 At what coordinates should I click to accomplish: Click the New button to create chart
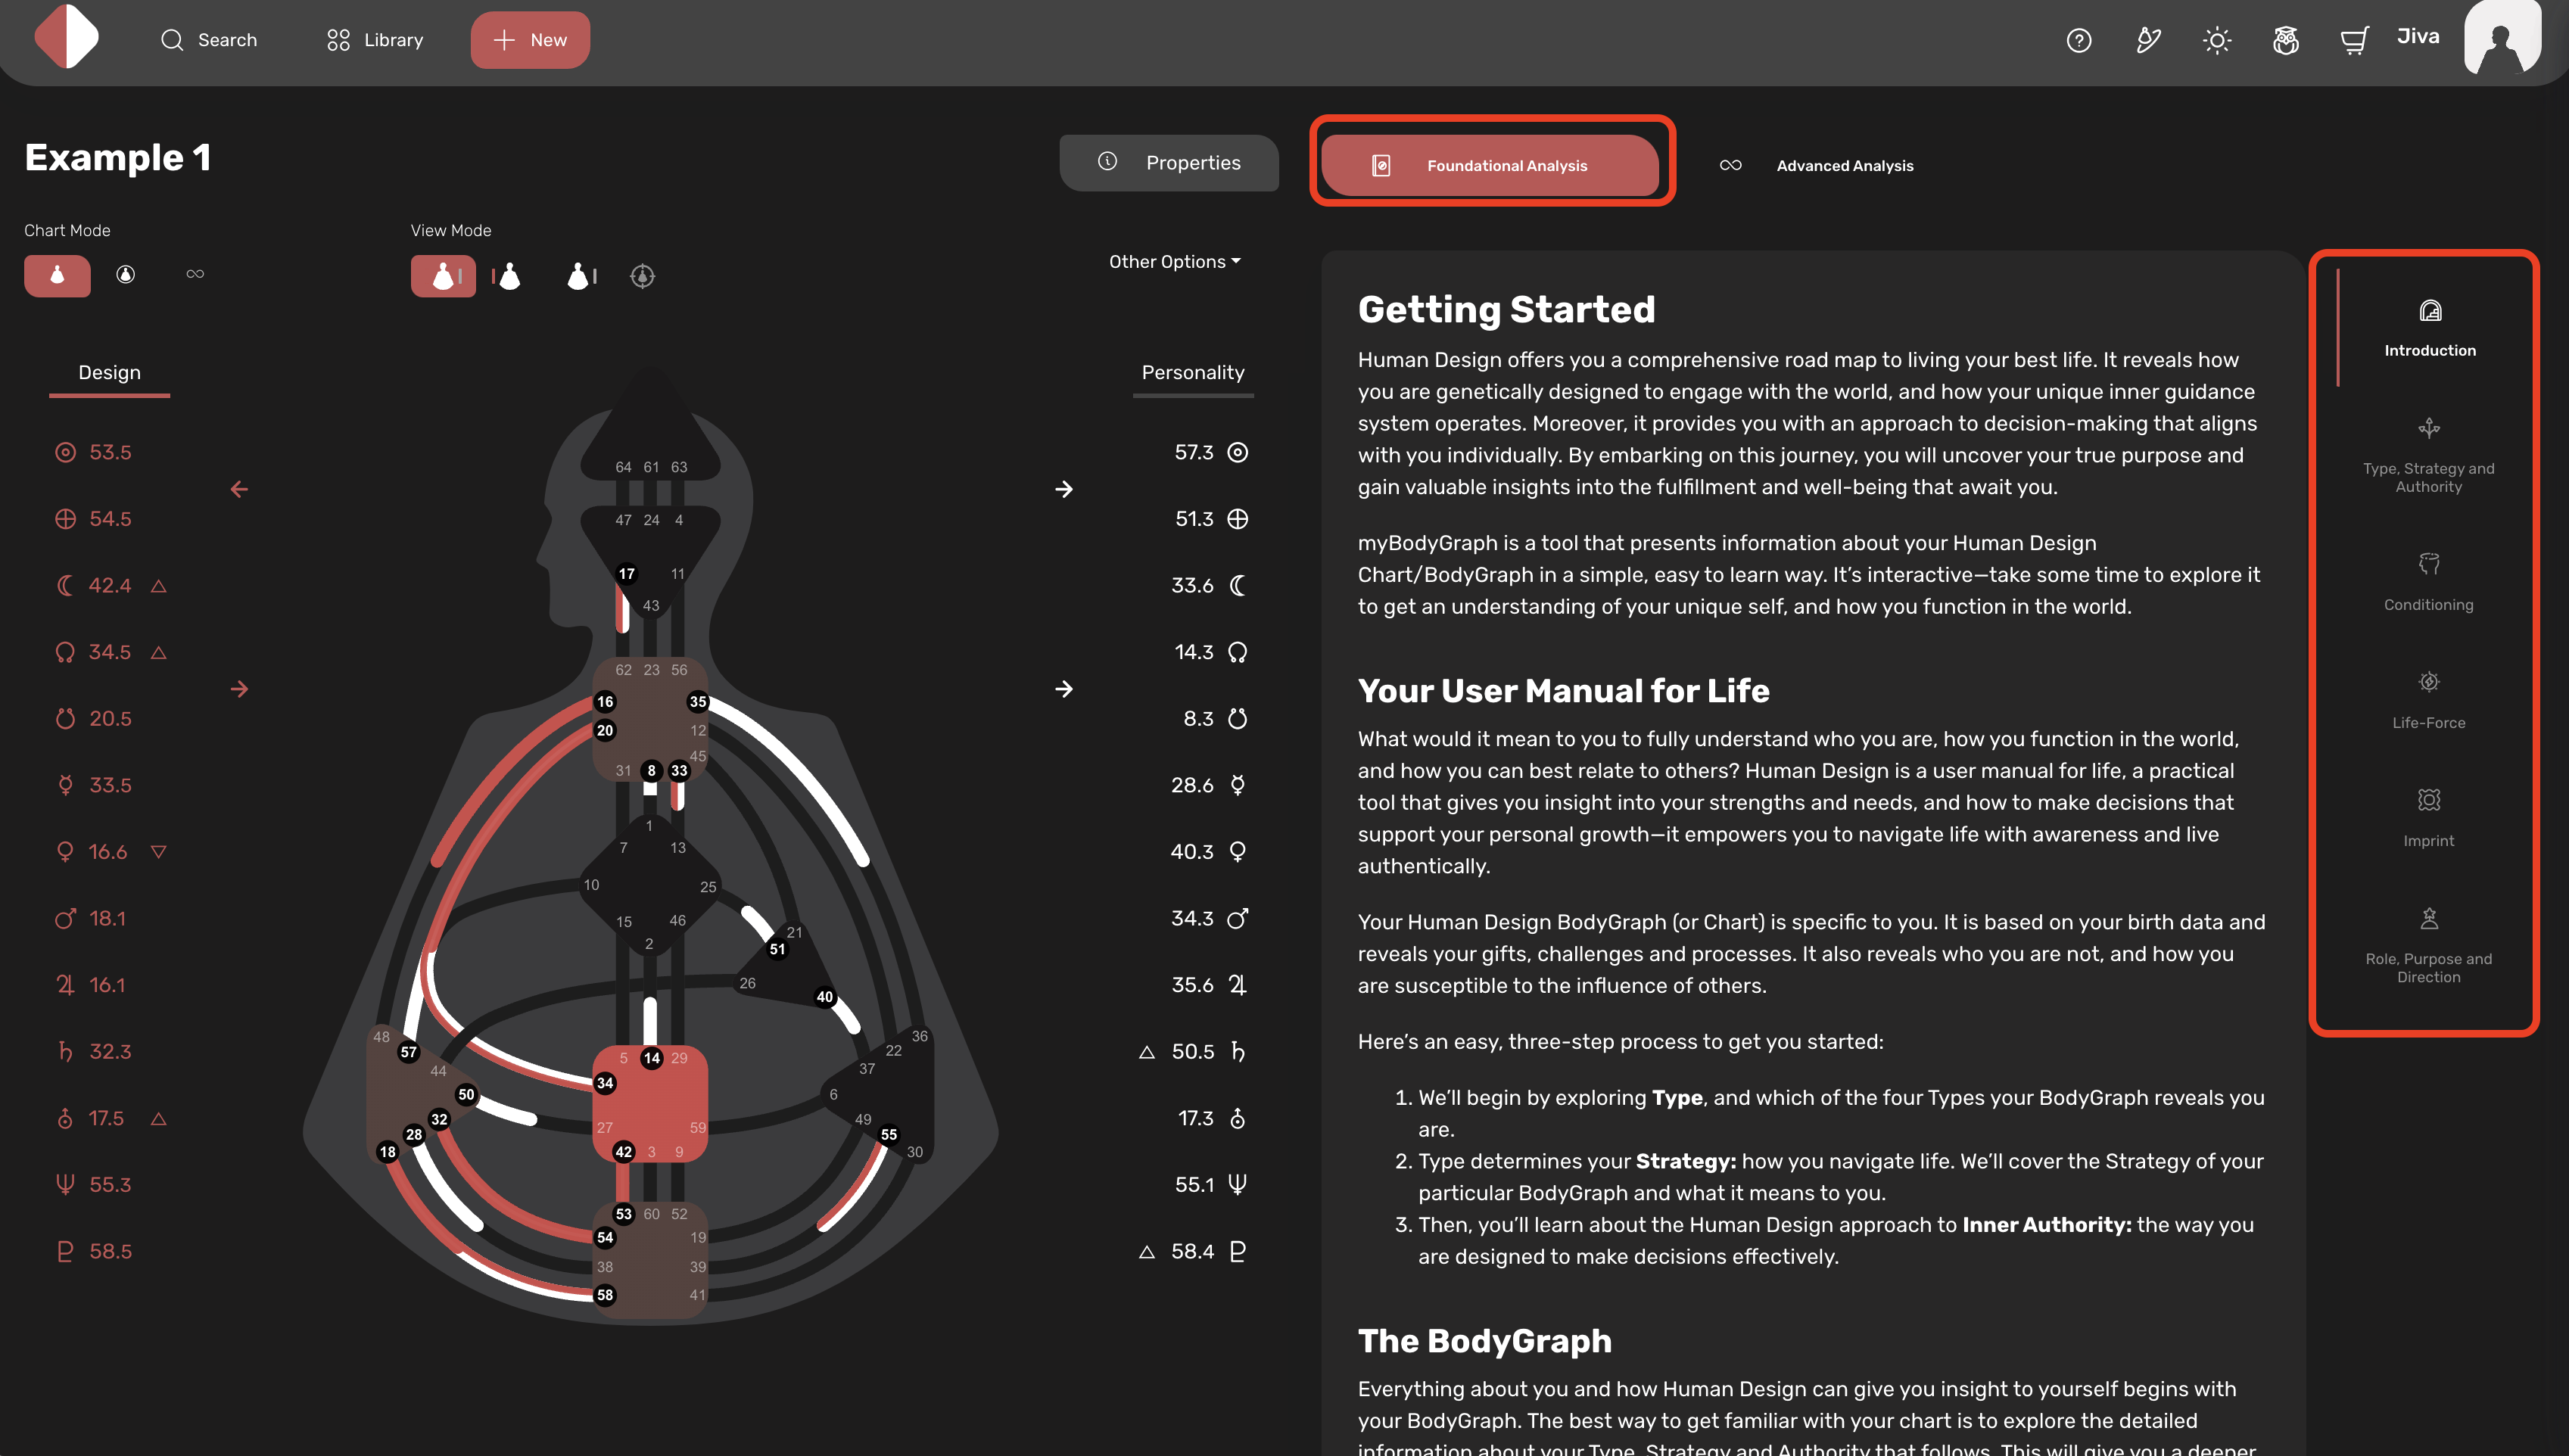533,39
